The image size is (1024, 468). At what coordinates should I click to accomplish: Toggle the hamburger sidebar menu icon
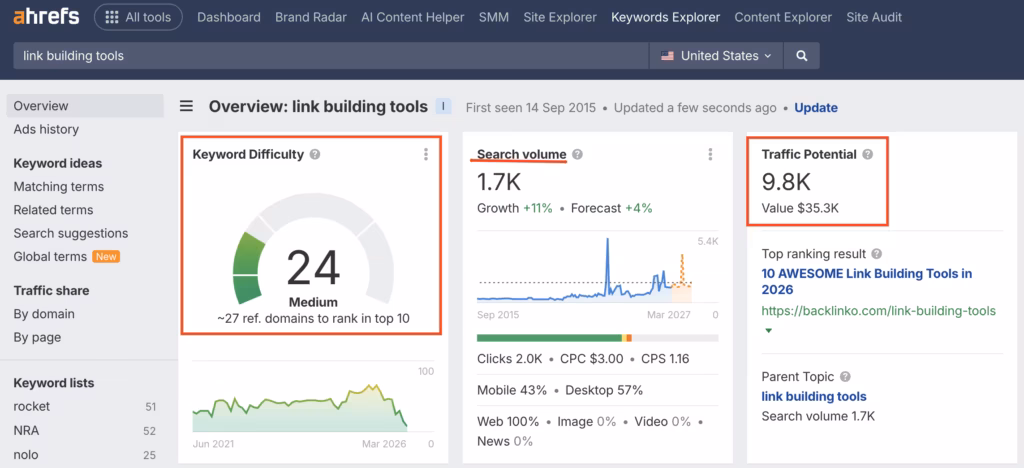(187, 106)
